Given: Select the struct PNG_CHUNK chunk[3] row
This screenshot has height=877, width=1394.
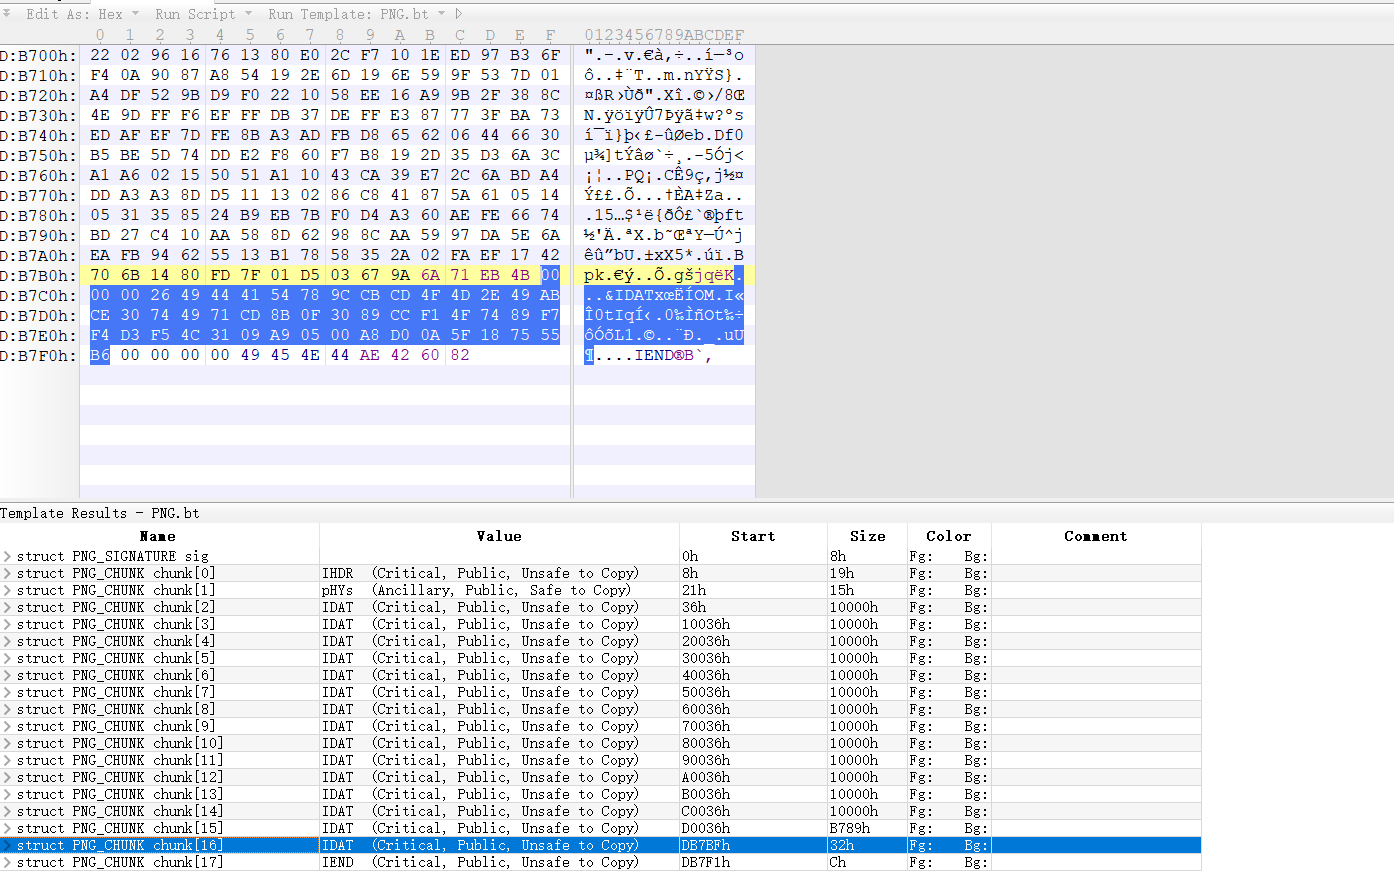Looking at the screenshot, I should 600,625.
